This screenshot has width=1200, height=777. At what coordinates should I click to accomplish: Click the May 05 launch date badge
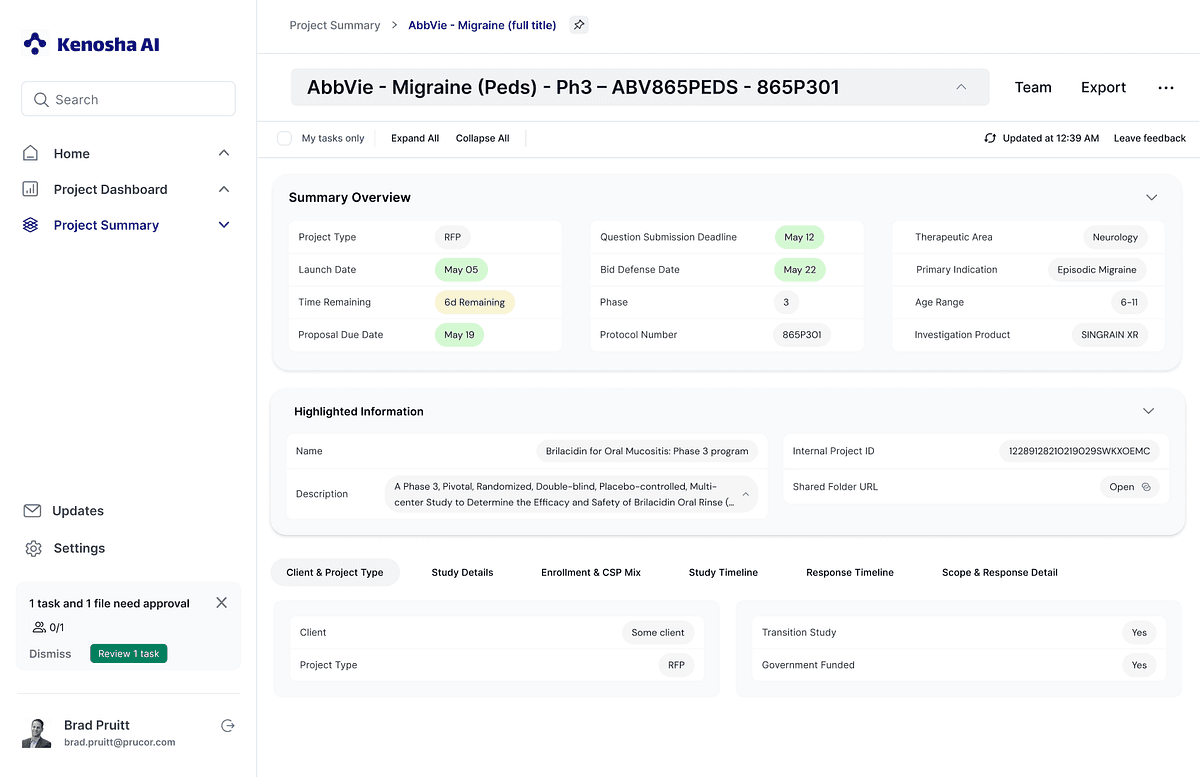pos(461,270)
